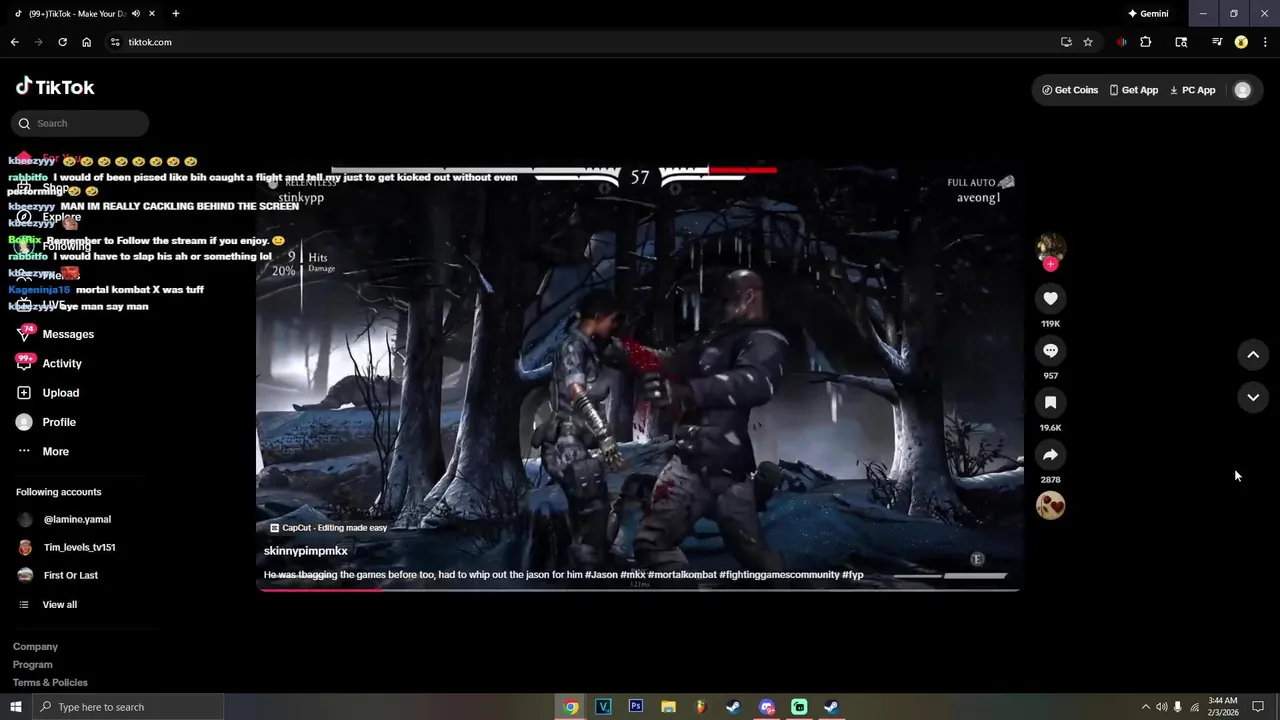This screenshot has width=1280, height=720.
Task: Open the account avatar menu at top right
Action: coord(1242,90)
